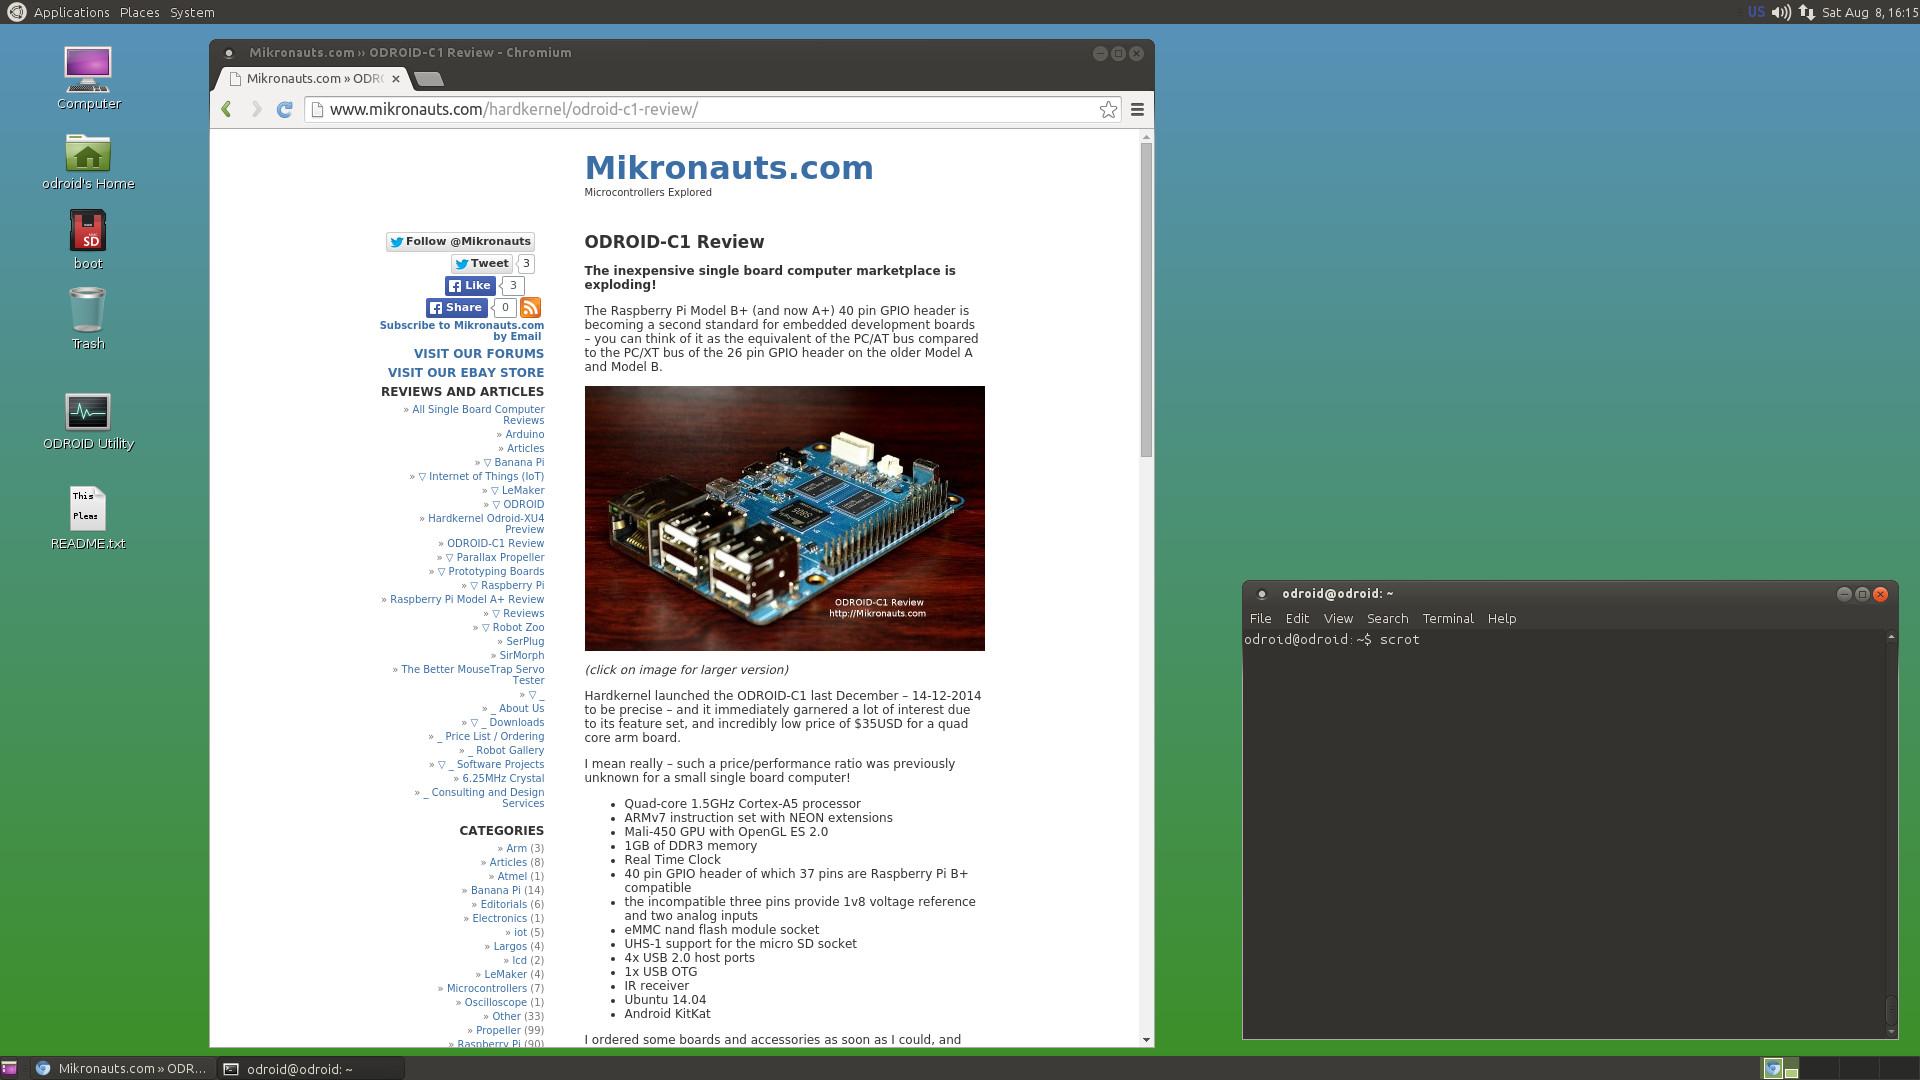
Task: Open the Chromium hamburger menu
Action: point(1137,110)
